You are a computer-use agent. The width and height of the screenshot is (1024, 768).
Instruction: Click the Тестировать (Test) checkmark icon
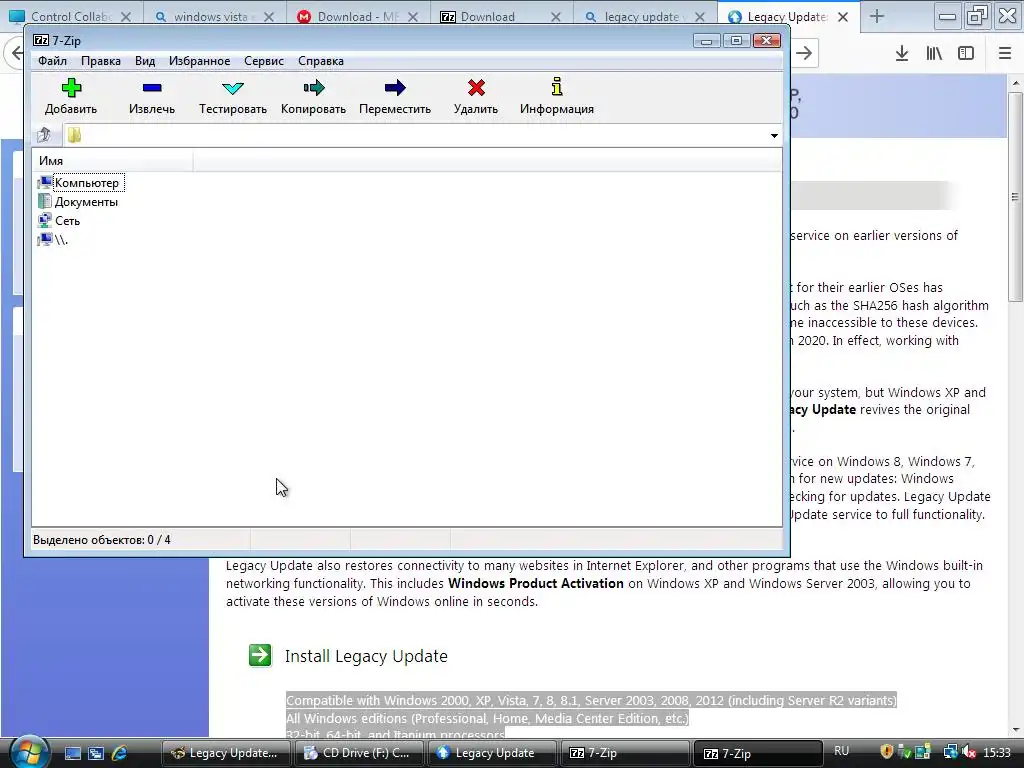click(232, 88)
